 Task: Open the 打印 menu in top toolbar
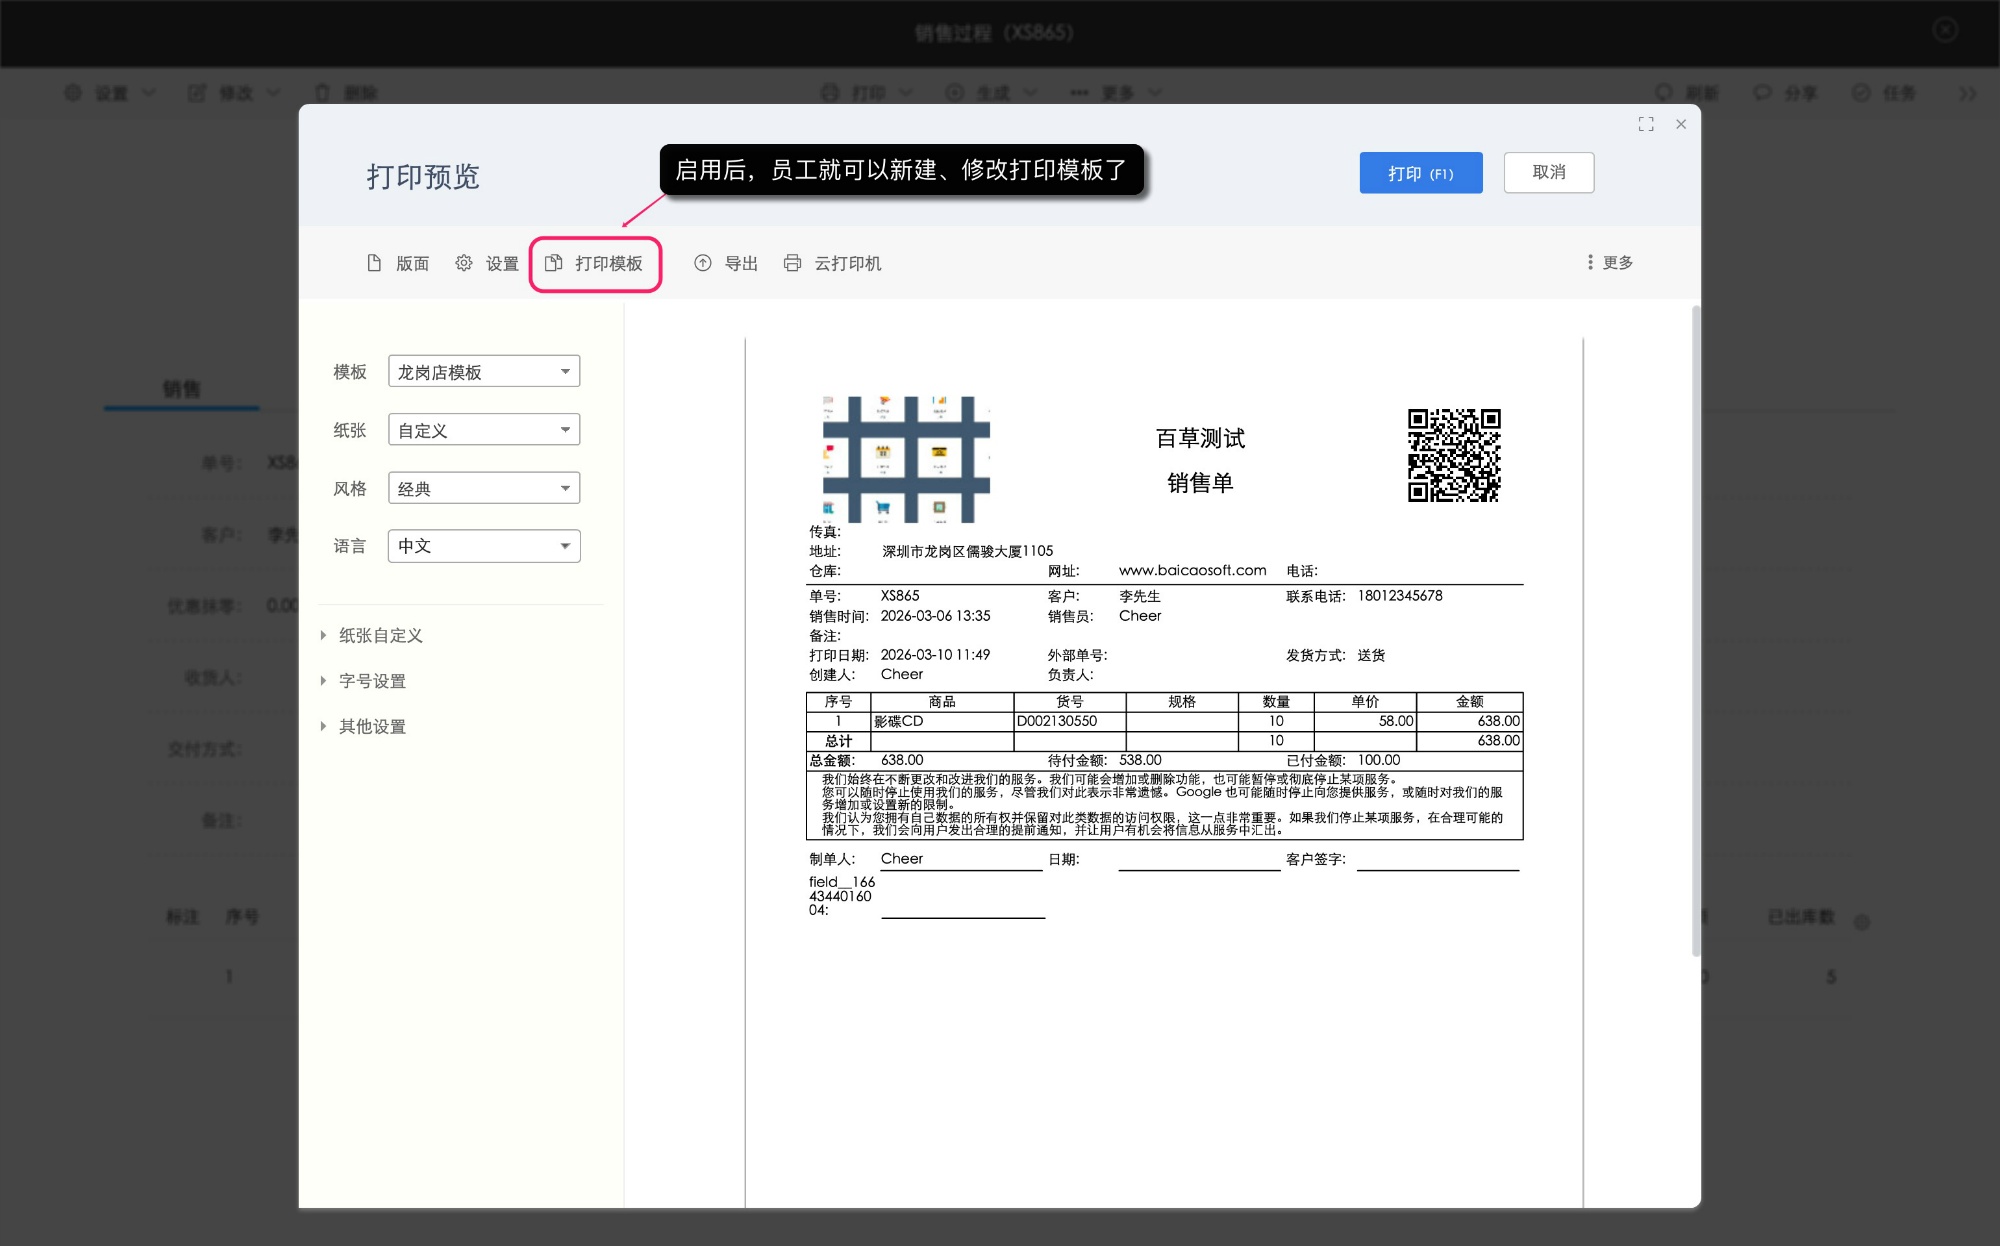click(x=867, y=92)
